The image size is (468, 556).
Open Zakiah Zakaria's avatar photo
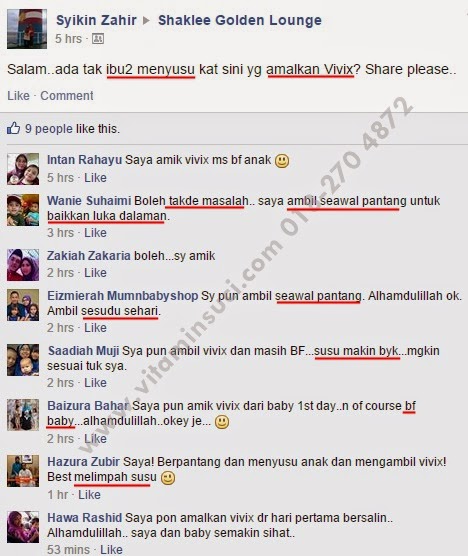pyautogui.click(x=23, y=265)
